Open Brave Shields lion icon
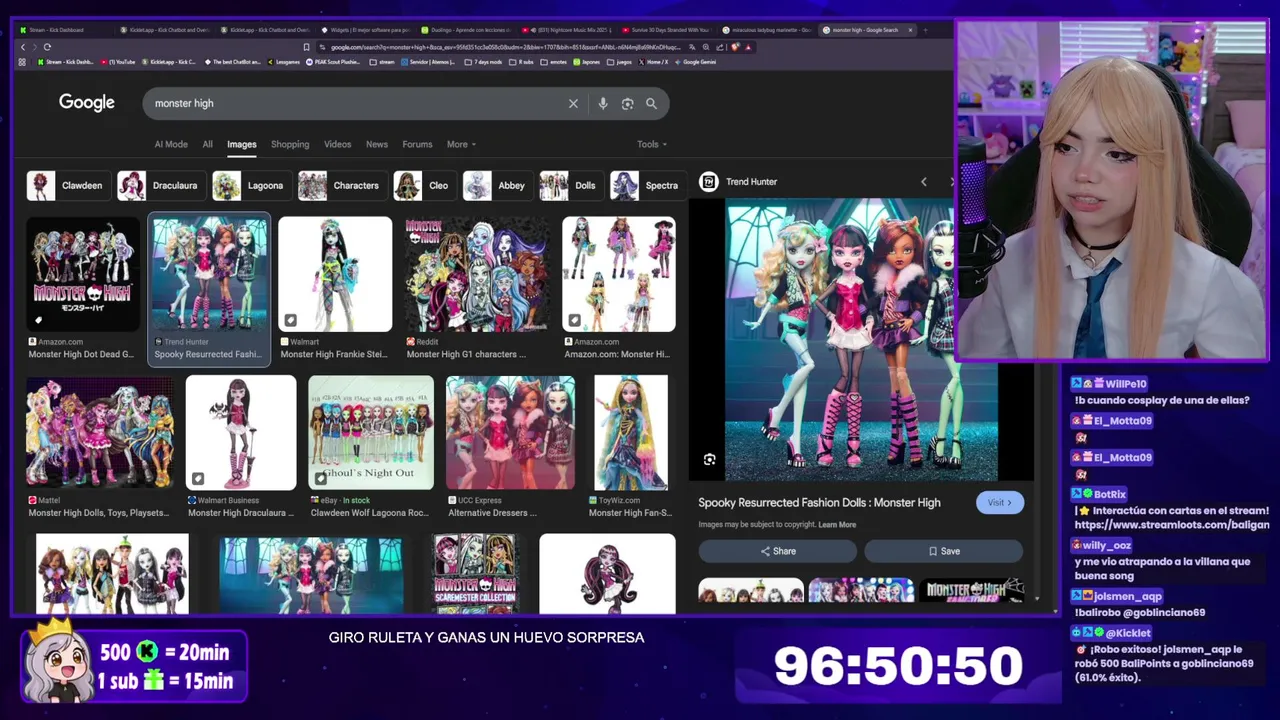This screenshot has width=1280, height=720. [735, 47]
